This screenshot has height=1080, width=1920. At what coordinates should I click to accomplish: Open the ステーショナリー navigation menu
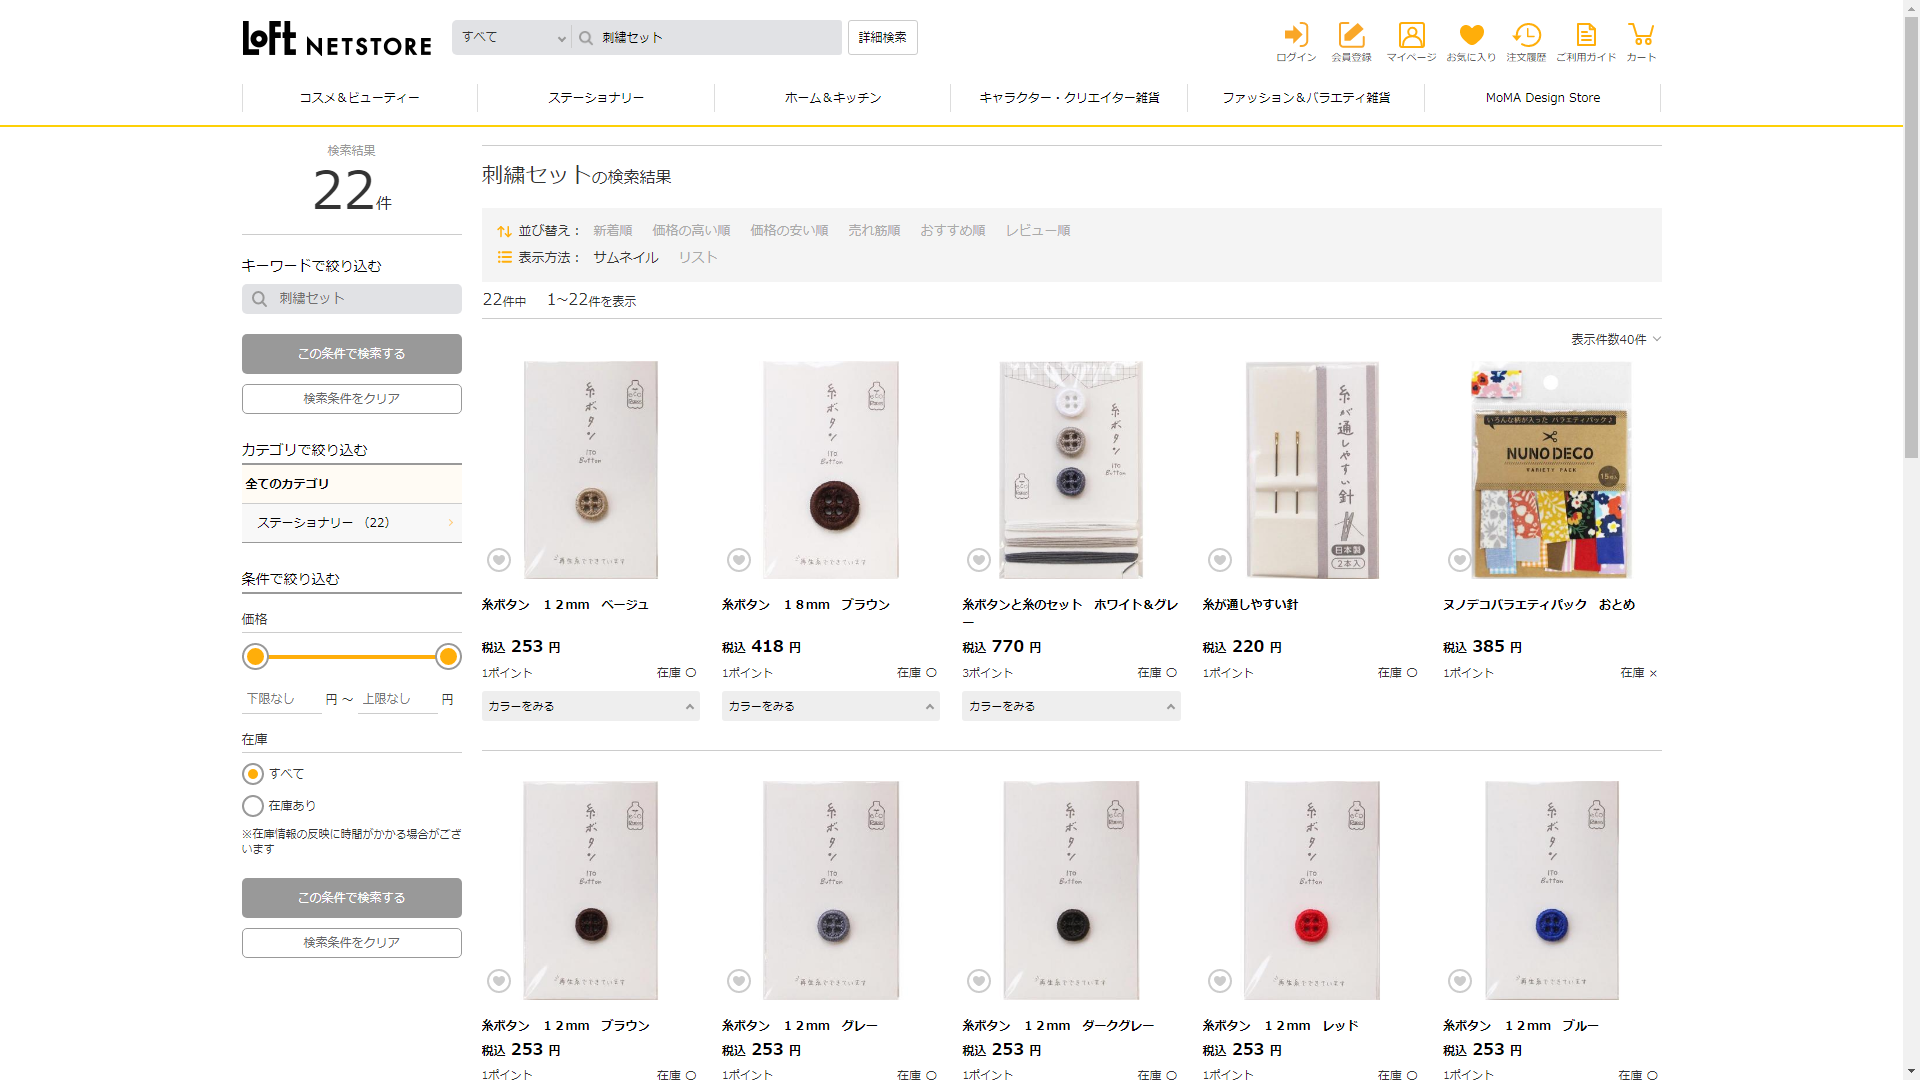point(596,98)
